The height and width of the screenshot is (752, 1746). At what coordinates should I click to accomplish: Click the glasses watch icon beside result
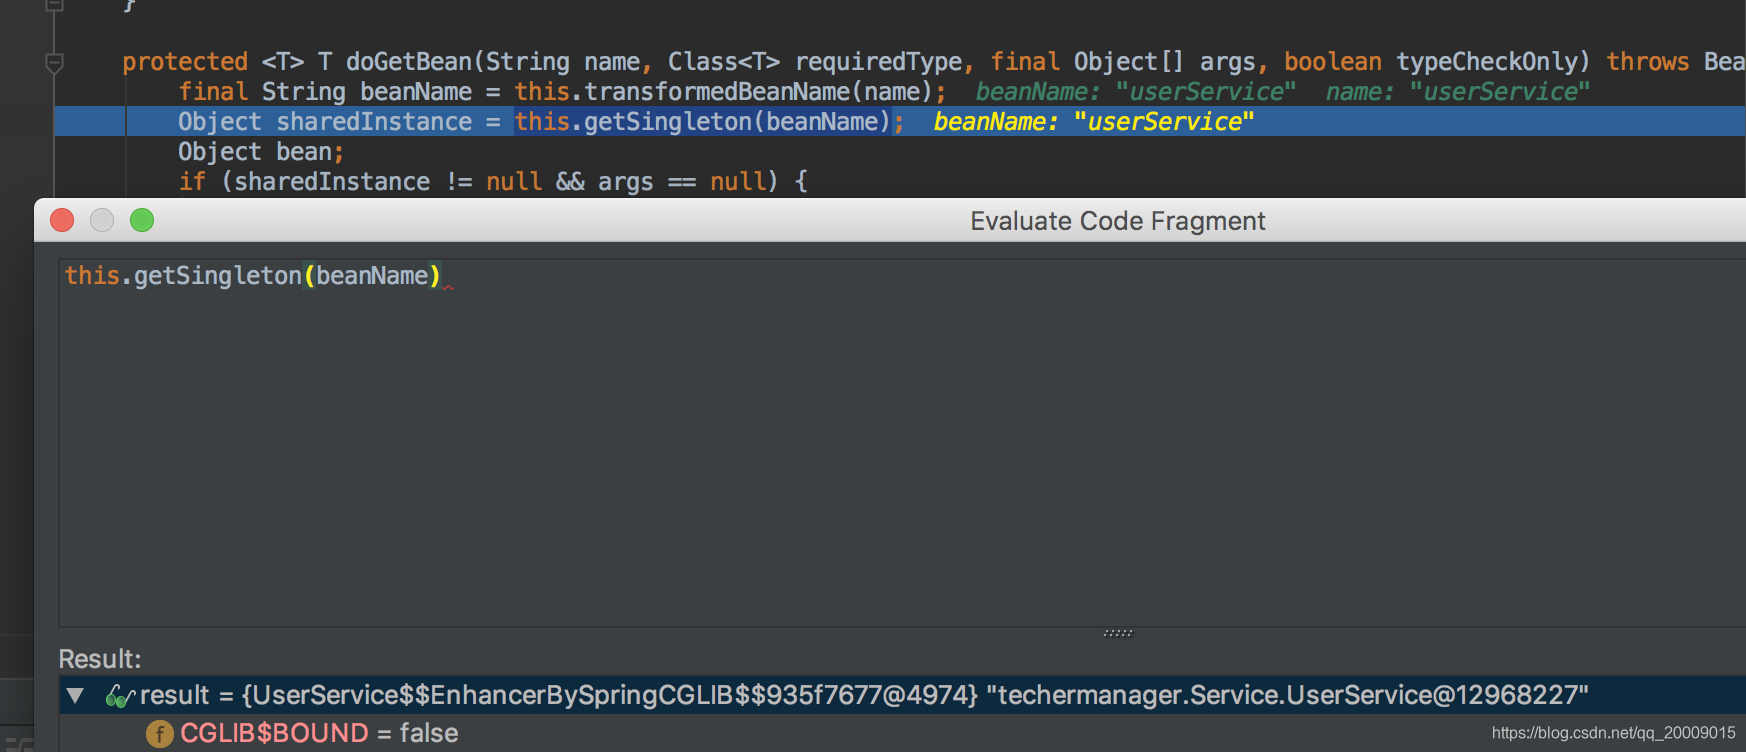point(120,696)
